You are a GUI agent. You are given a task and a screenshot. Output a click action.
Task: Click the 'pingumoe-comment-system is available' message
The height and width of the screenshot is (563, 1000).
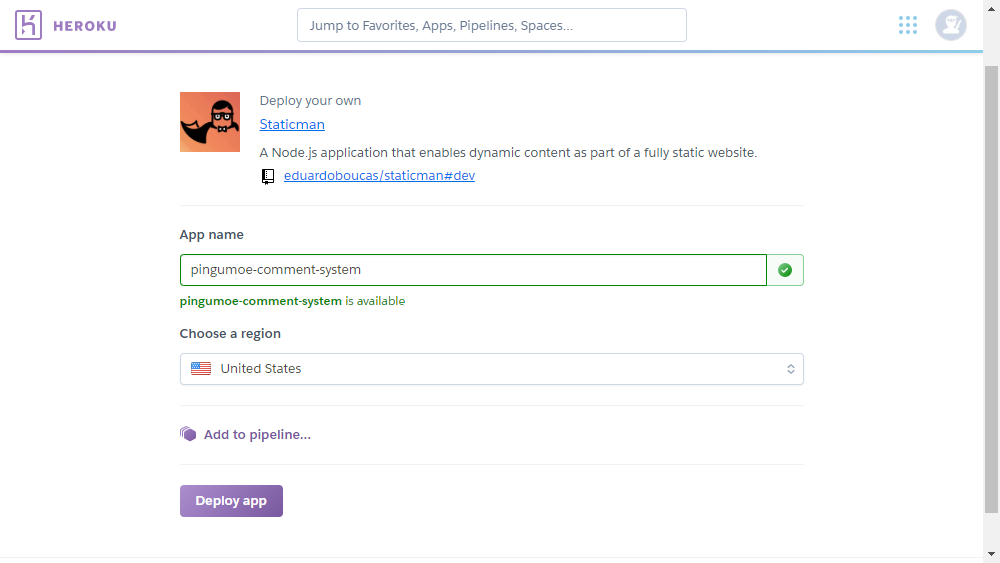(292, 301)
